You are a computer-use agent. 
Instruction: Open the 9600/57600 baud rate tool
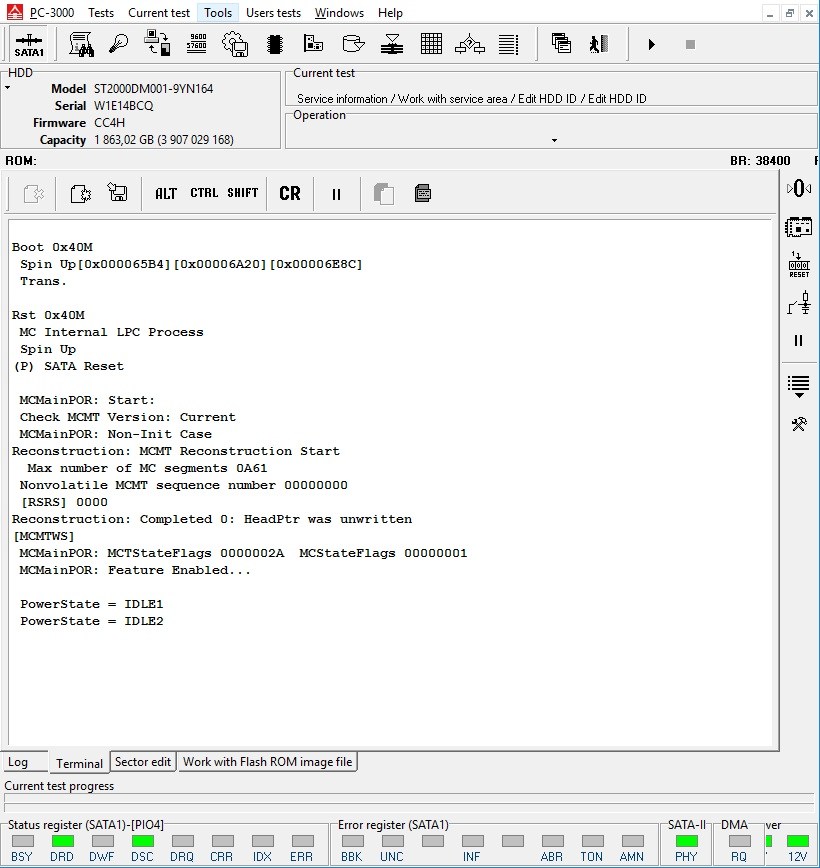pos(197,44)
